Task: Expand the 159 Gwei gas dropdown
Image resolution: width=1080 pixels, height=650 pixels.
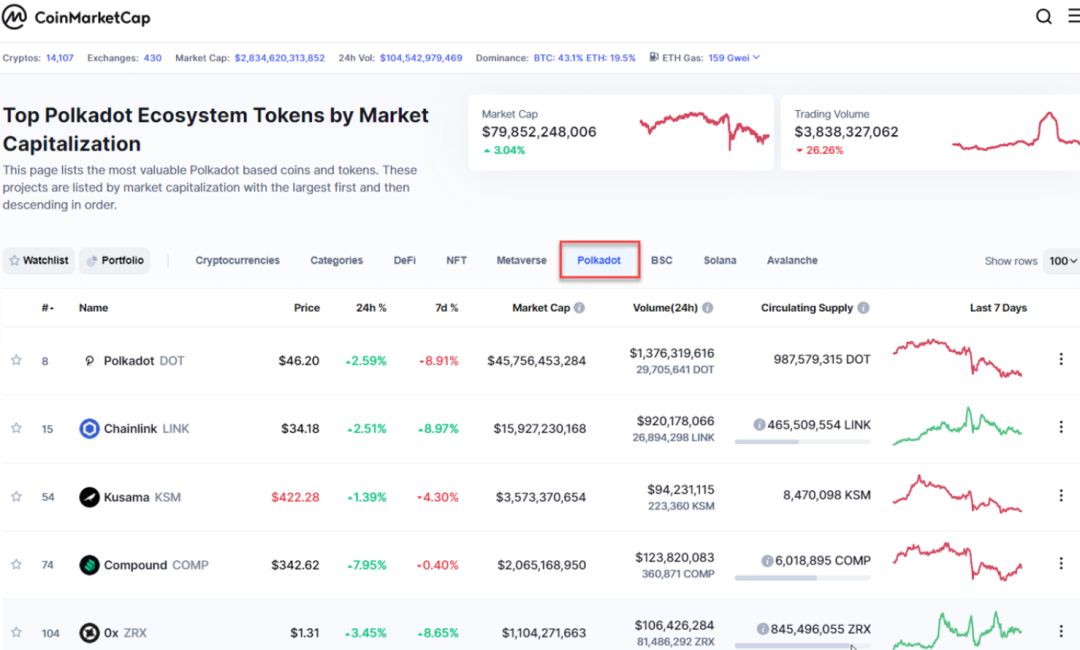Action: coord(734,58)
